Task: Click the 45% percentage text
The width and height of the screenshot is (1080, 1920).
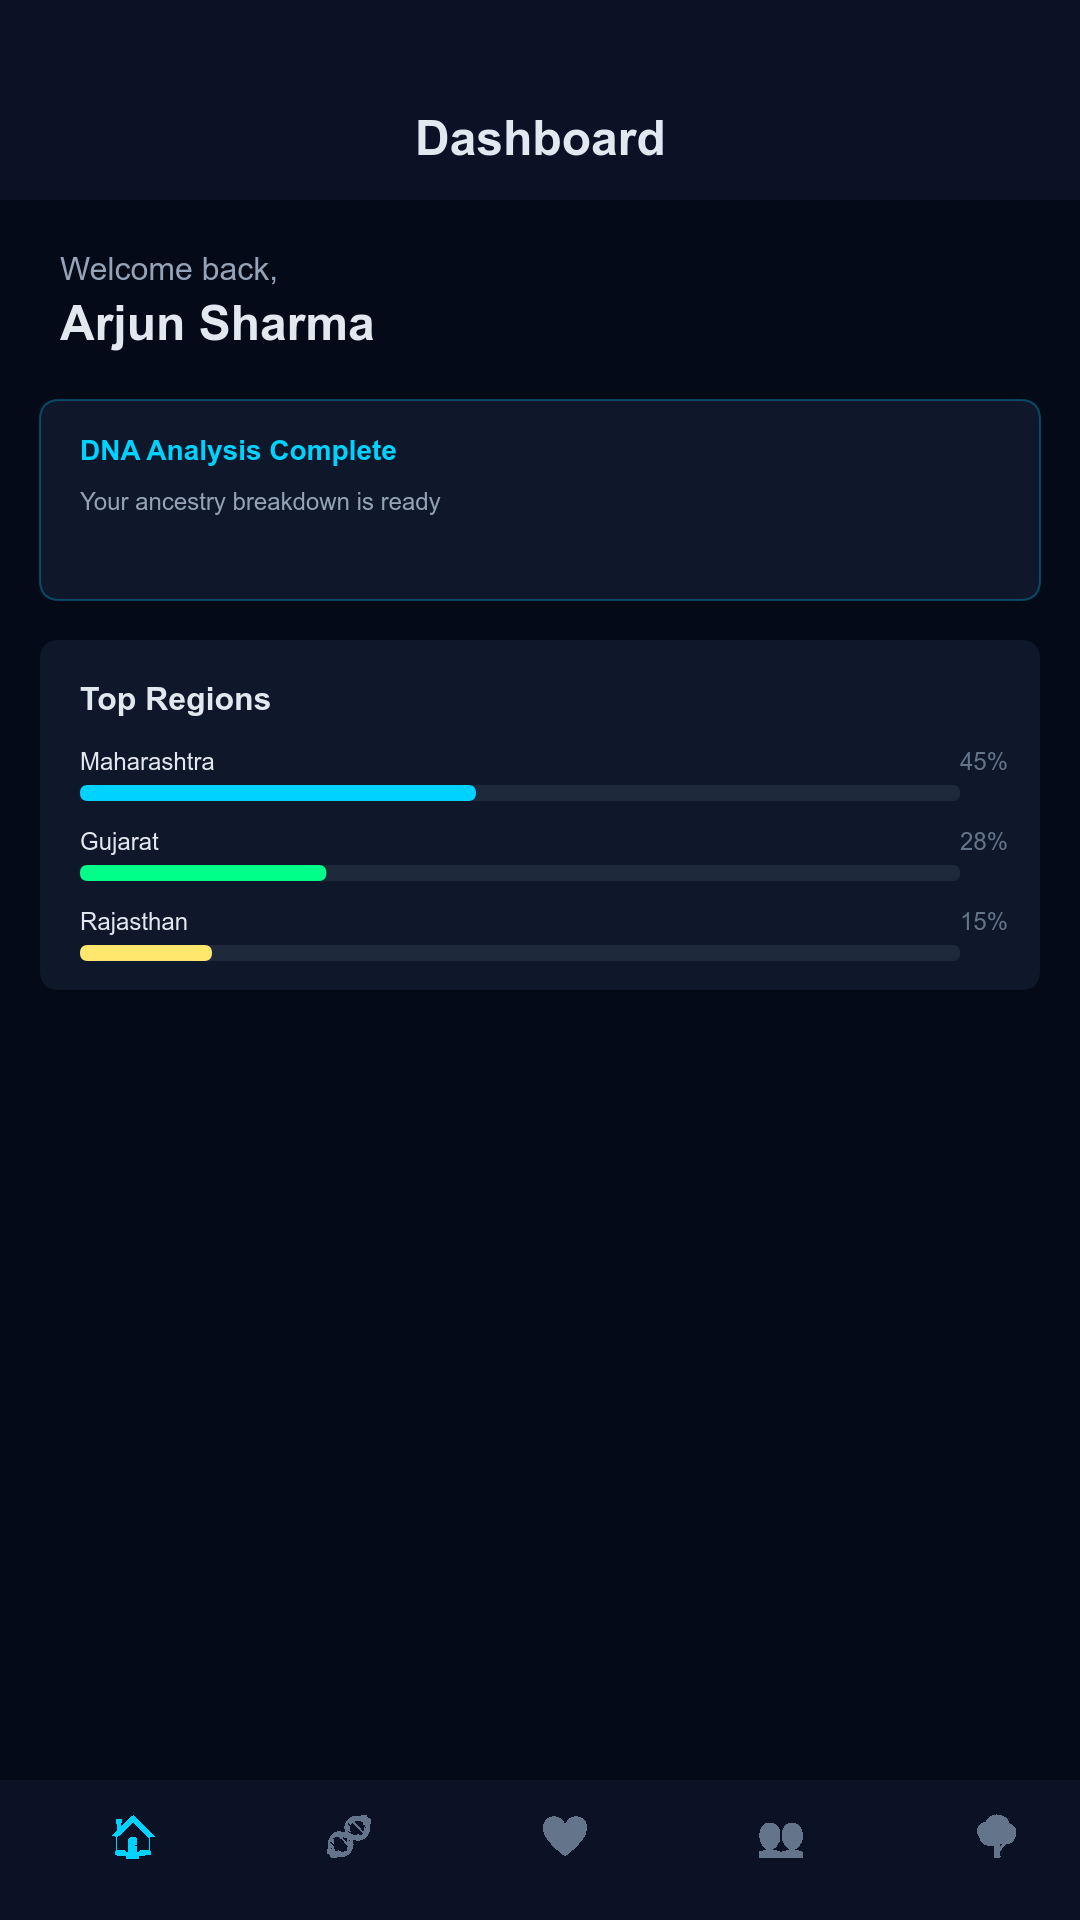Action: tap(983, 761)
